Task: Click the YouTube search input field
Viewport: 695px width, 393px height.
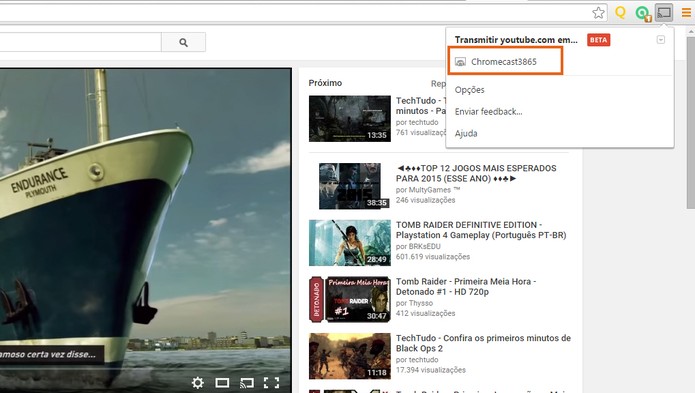Action: [x=80, y=42]
